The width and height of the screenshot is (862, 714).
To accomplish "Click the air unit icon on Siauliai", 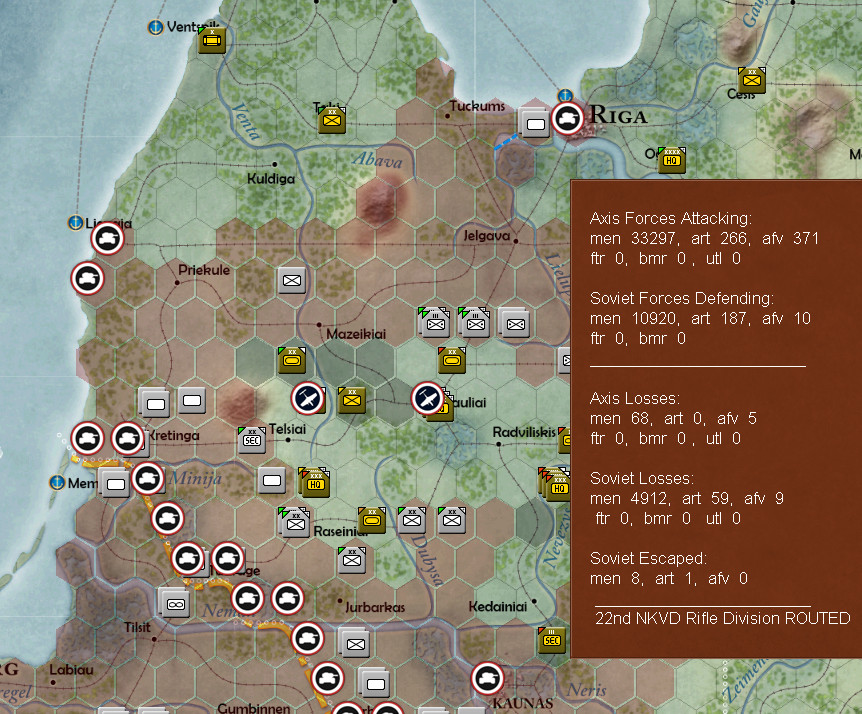I will [x=427, y=398].
